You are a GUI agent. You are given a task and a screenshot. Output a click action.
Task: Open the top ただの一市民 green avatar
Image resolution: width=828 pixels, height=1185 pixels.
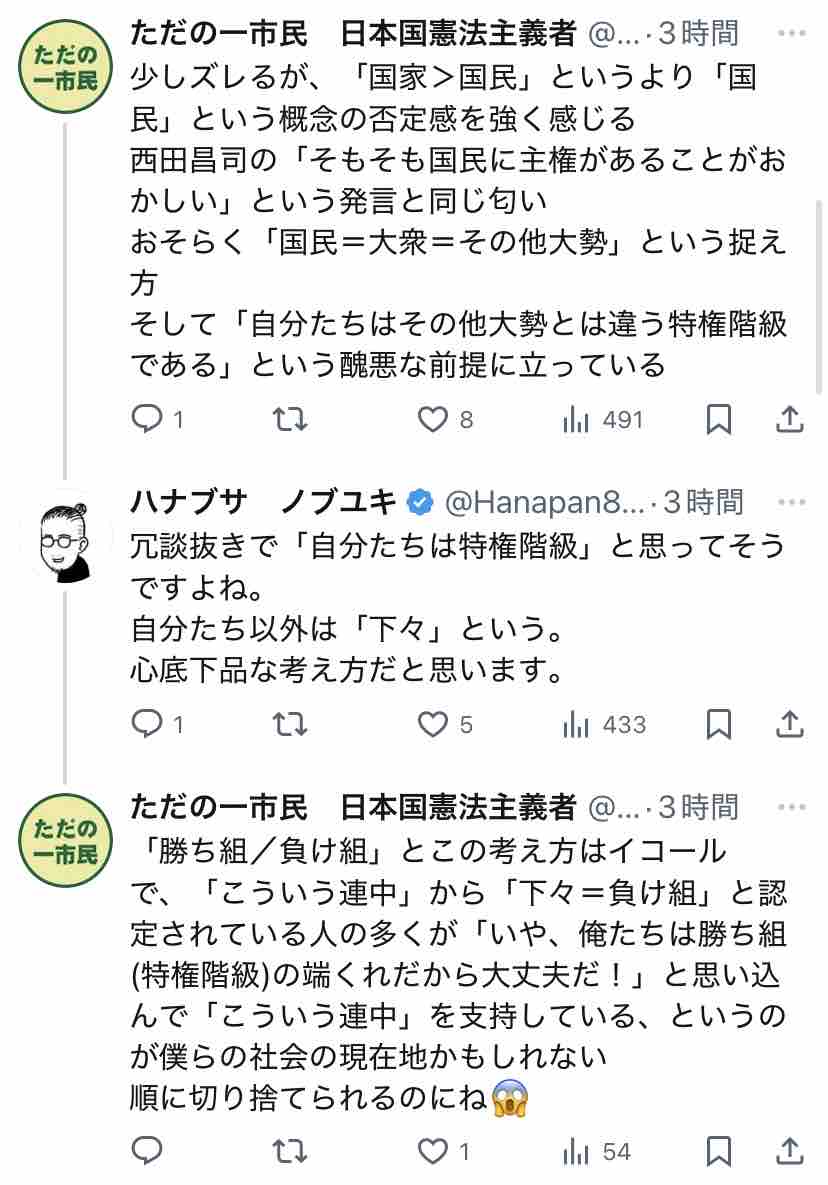pos(66,67)
